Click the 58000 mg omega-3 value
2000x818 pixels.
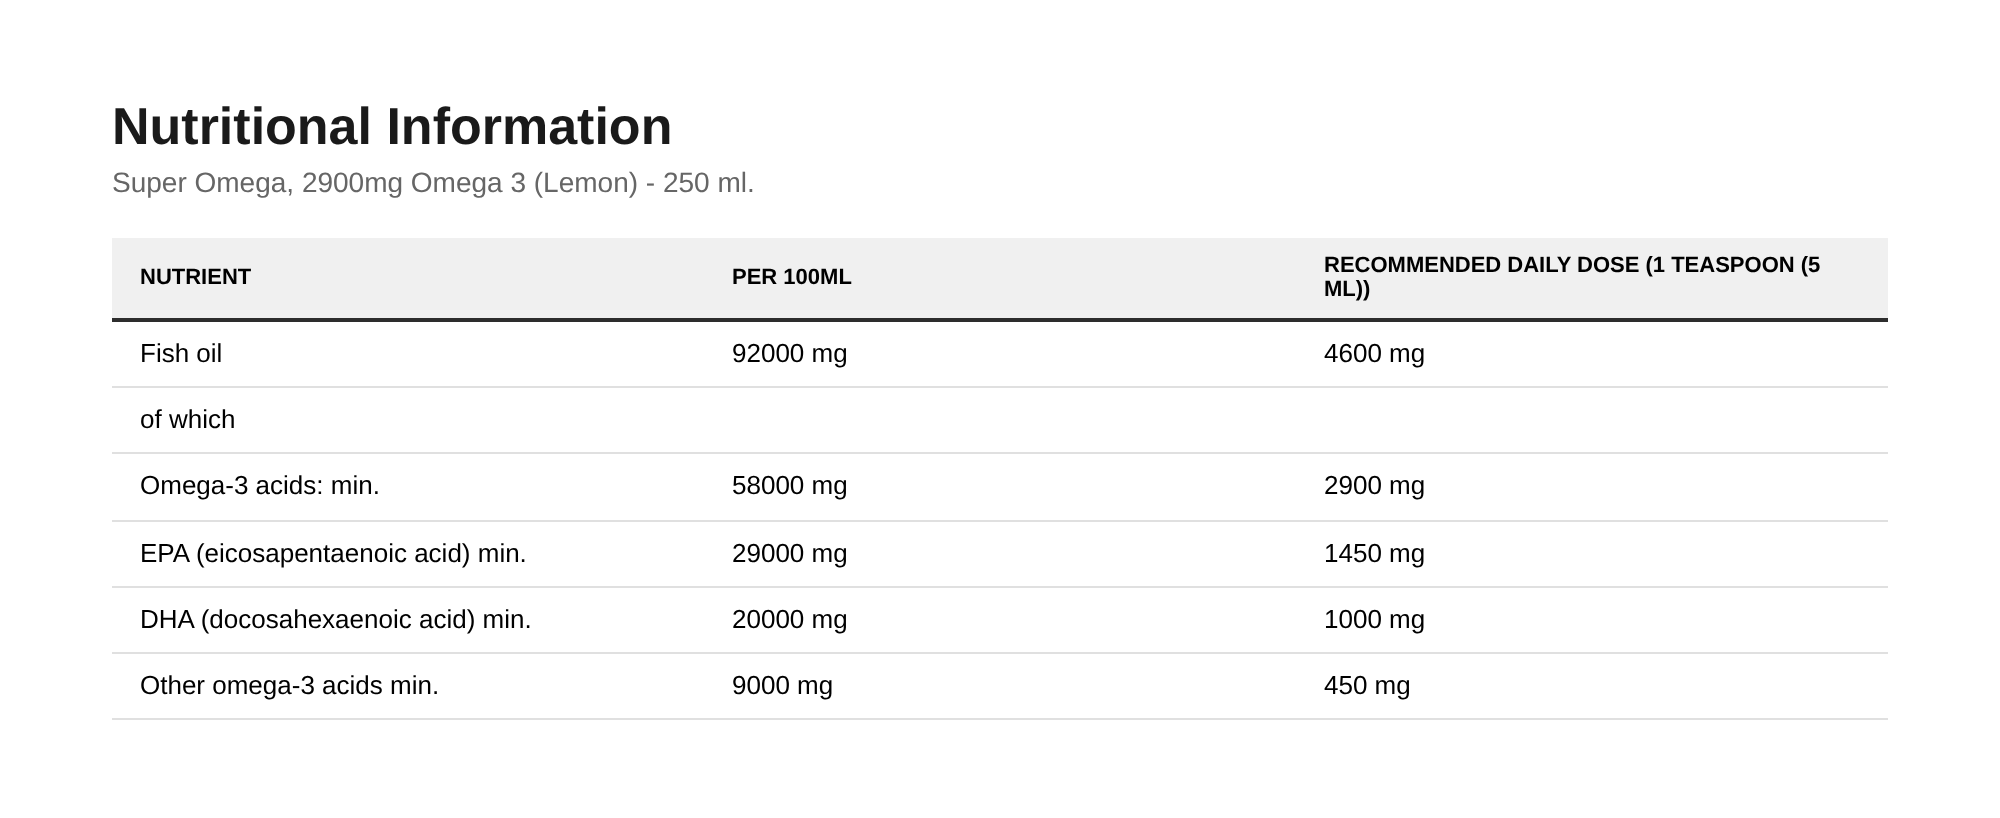pyautogui.click(x=790, y=485)
